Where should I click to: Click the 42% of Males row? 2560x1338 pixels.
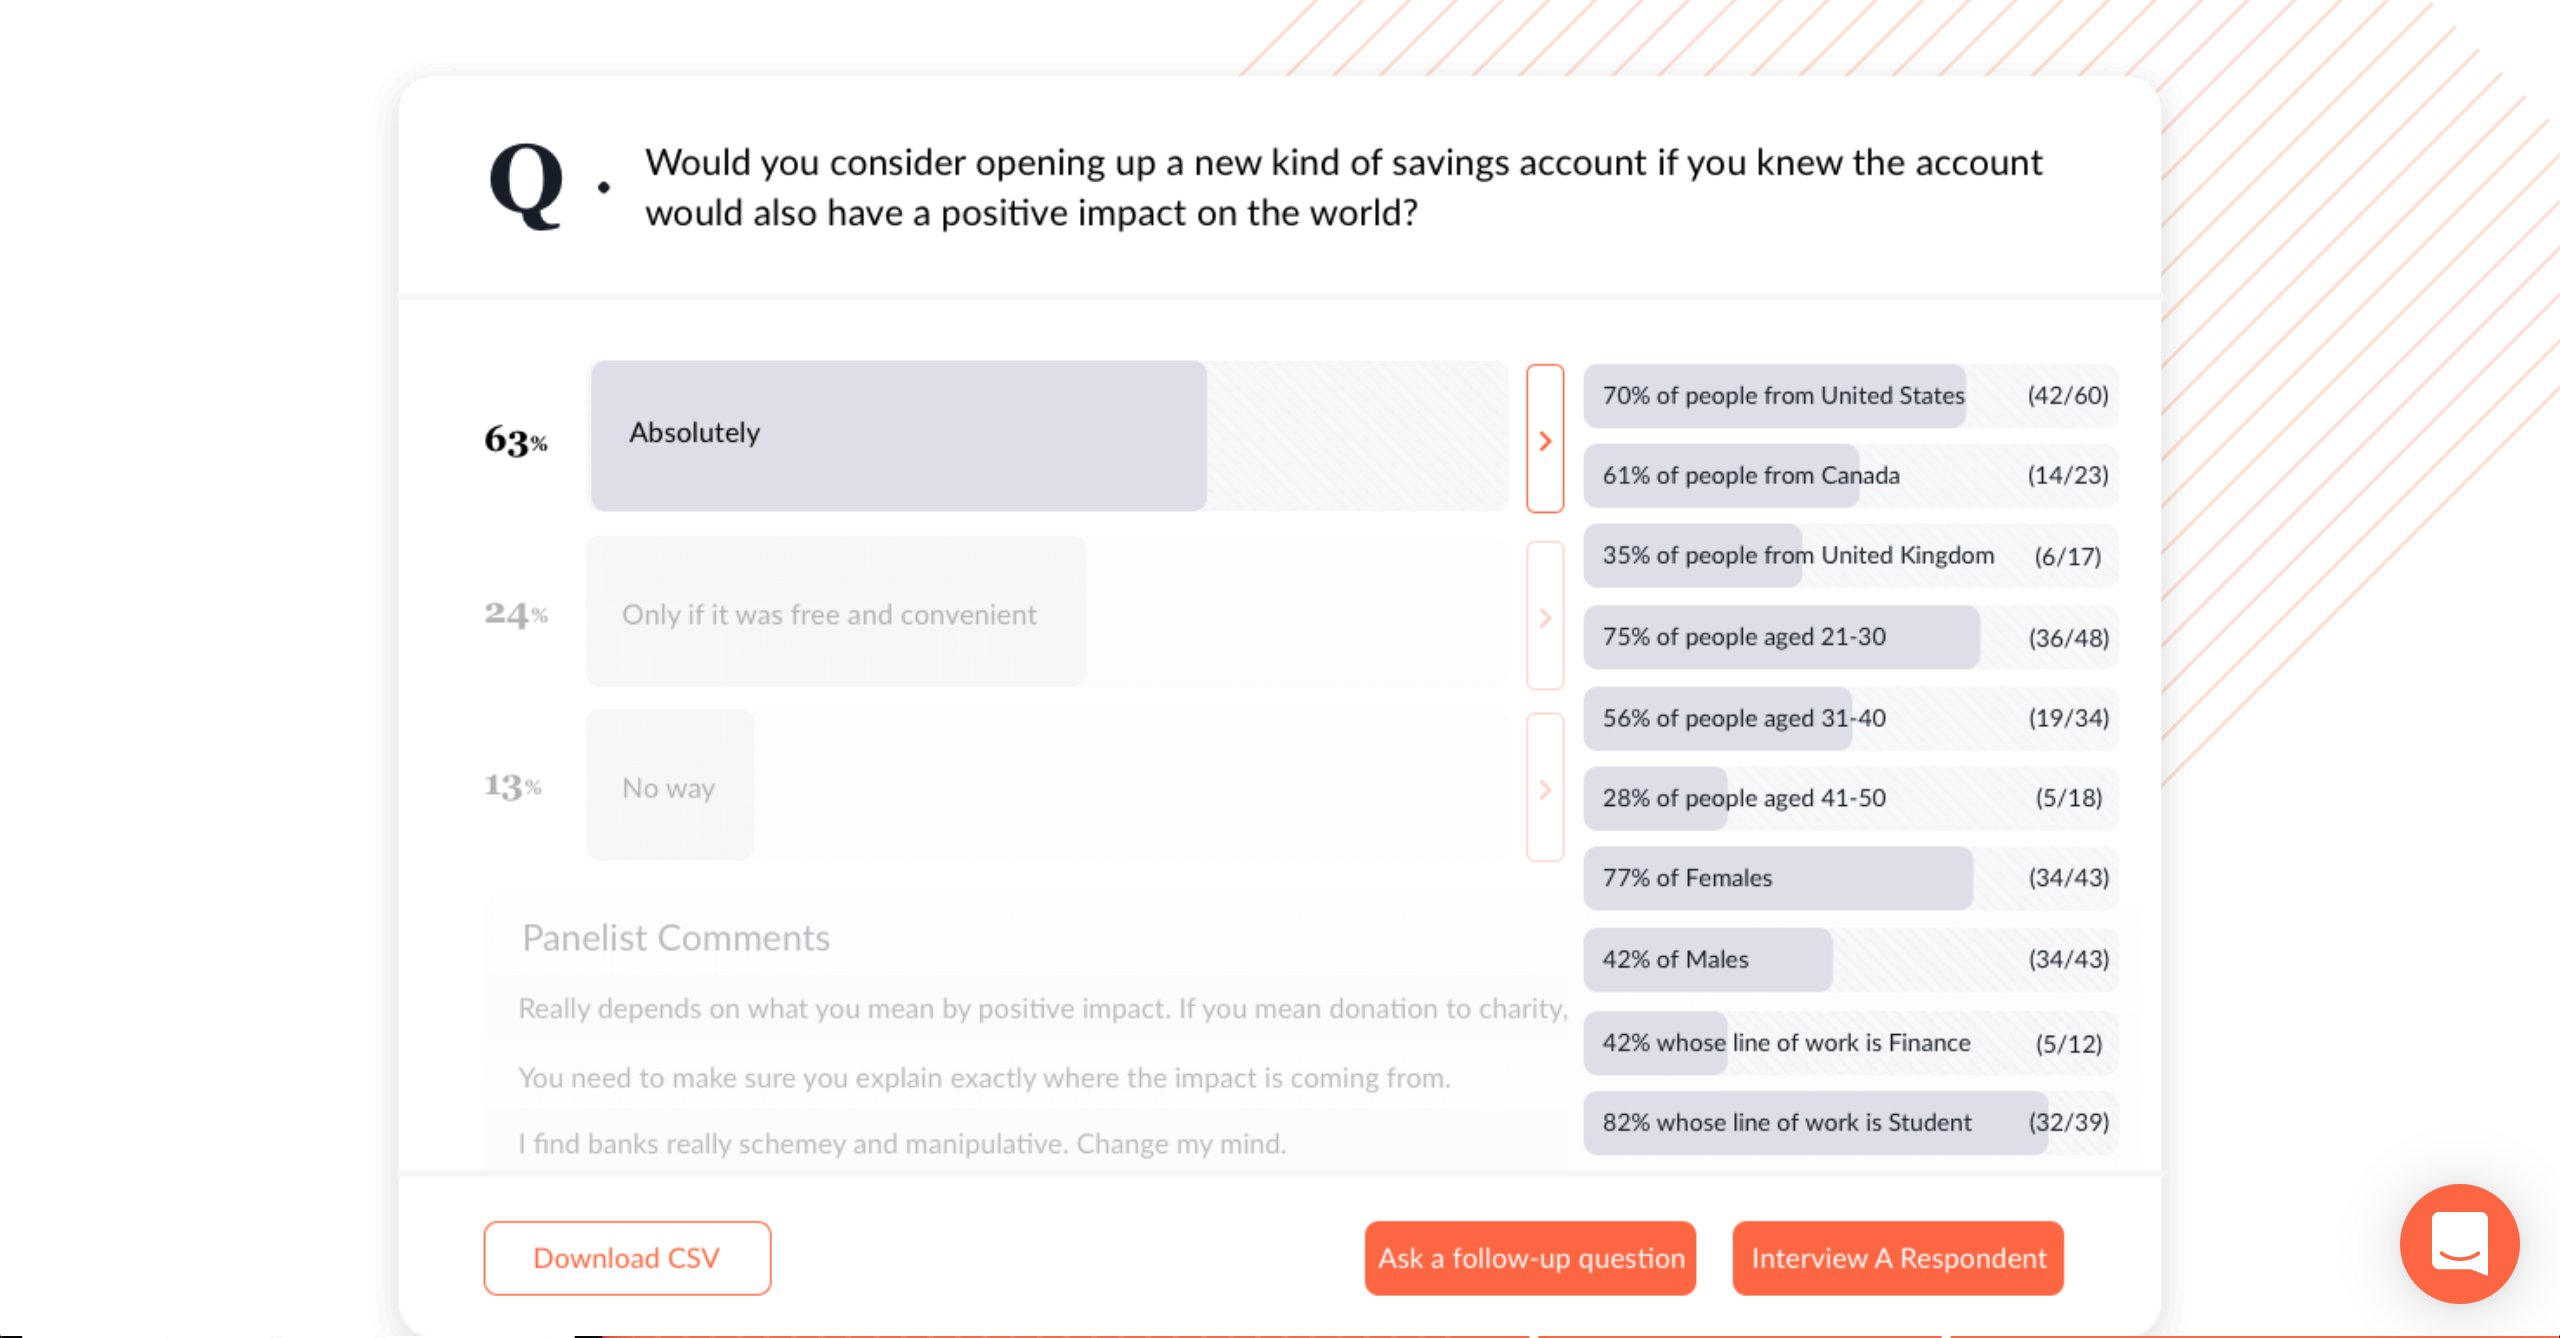[x=1850, y=960]
